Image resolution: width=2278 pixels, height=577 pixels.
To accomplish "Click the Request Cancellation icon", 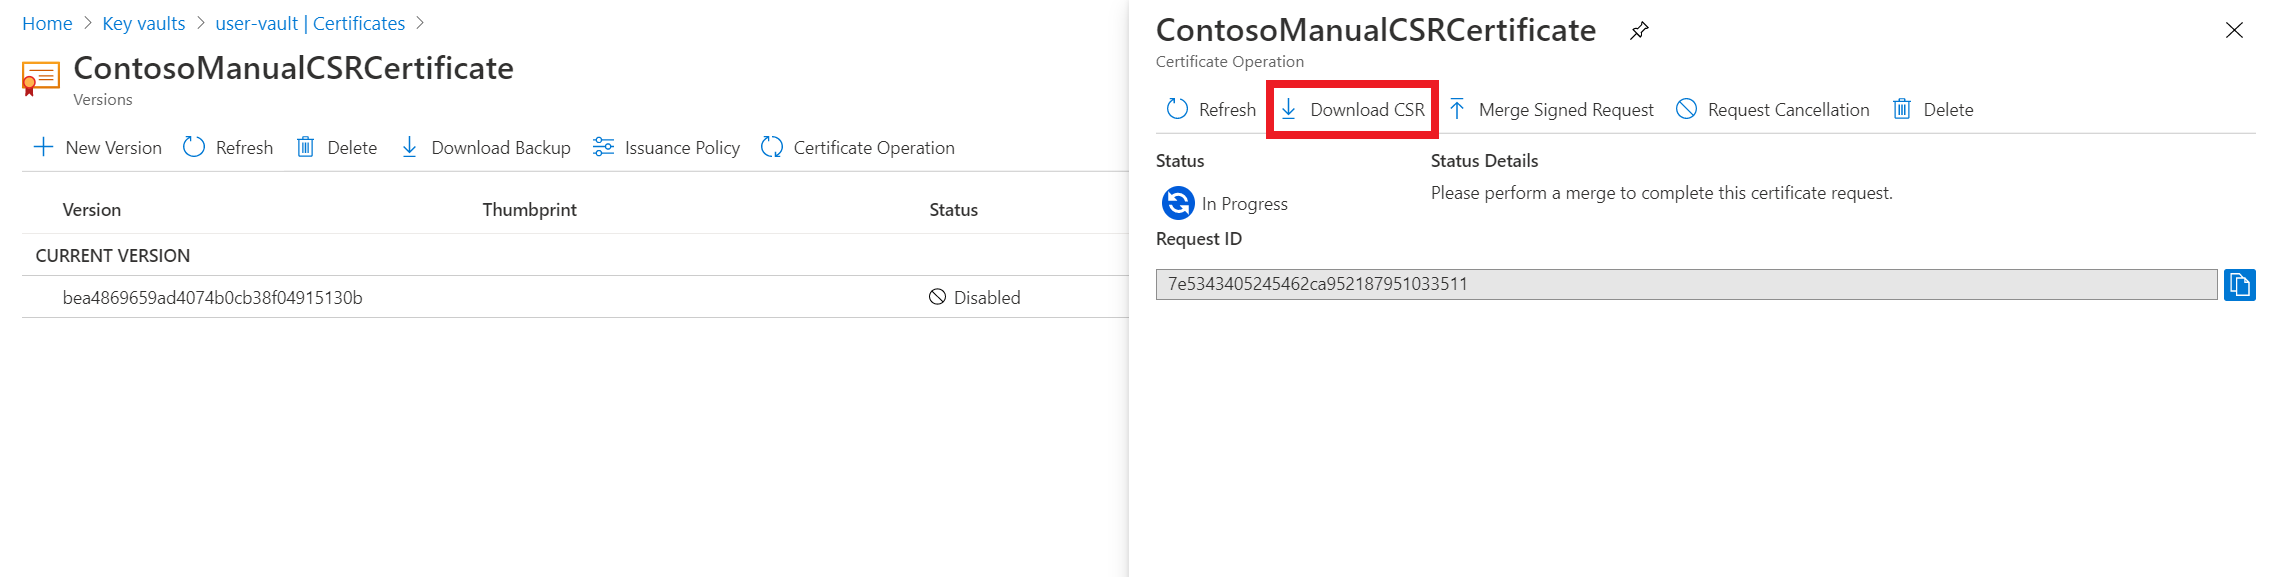I will point(1687,109).
